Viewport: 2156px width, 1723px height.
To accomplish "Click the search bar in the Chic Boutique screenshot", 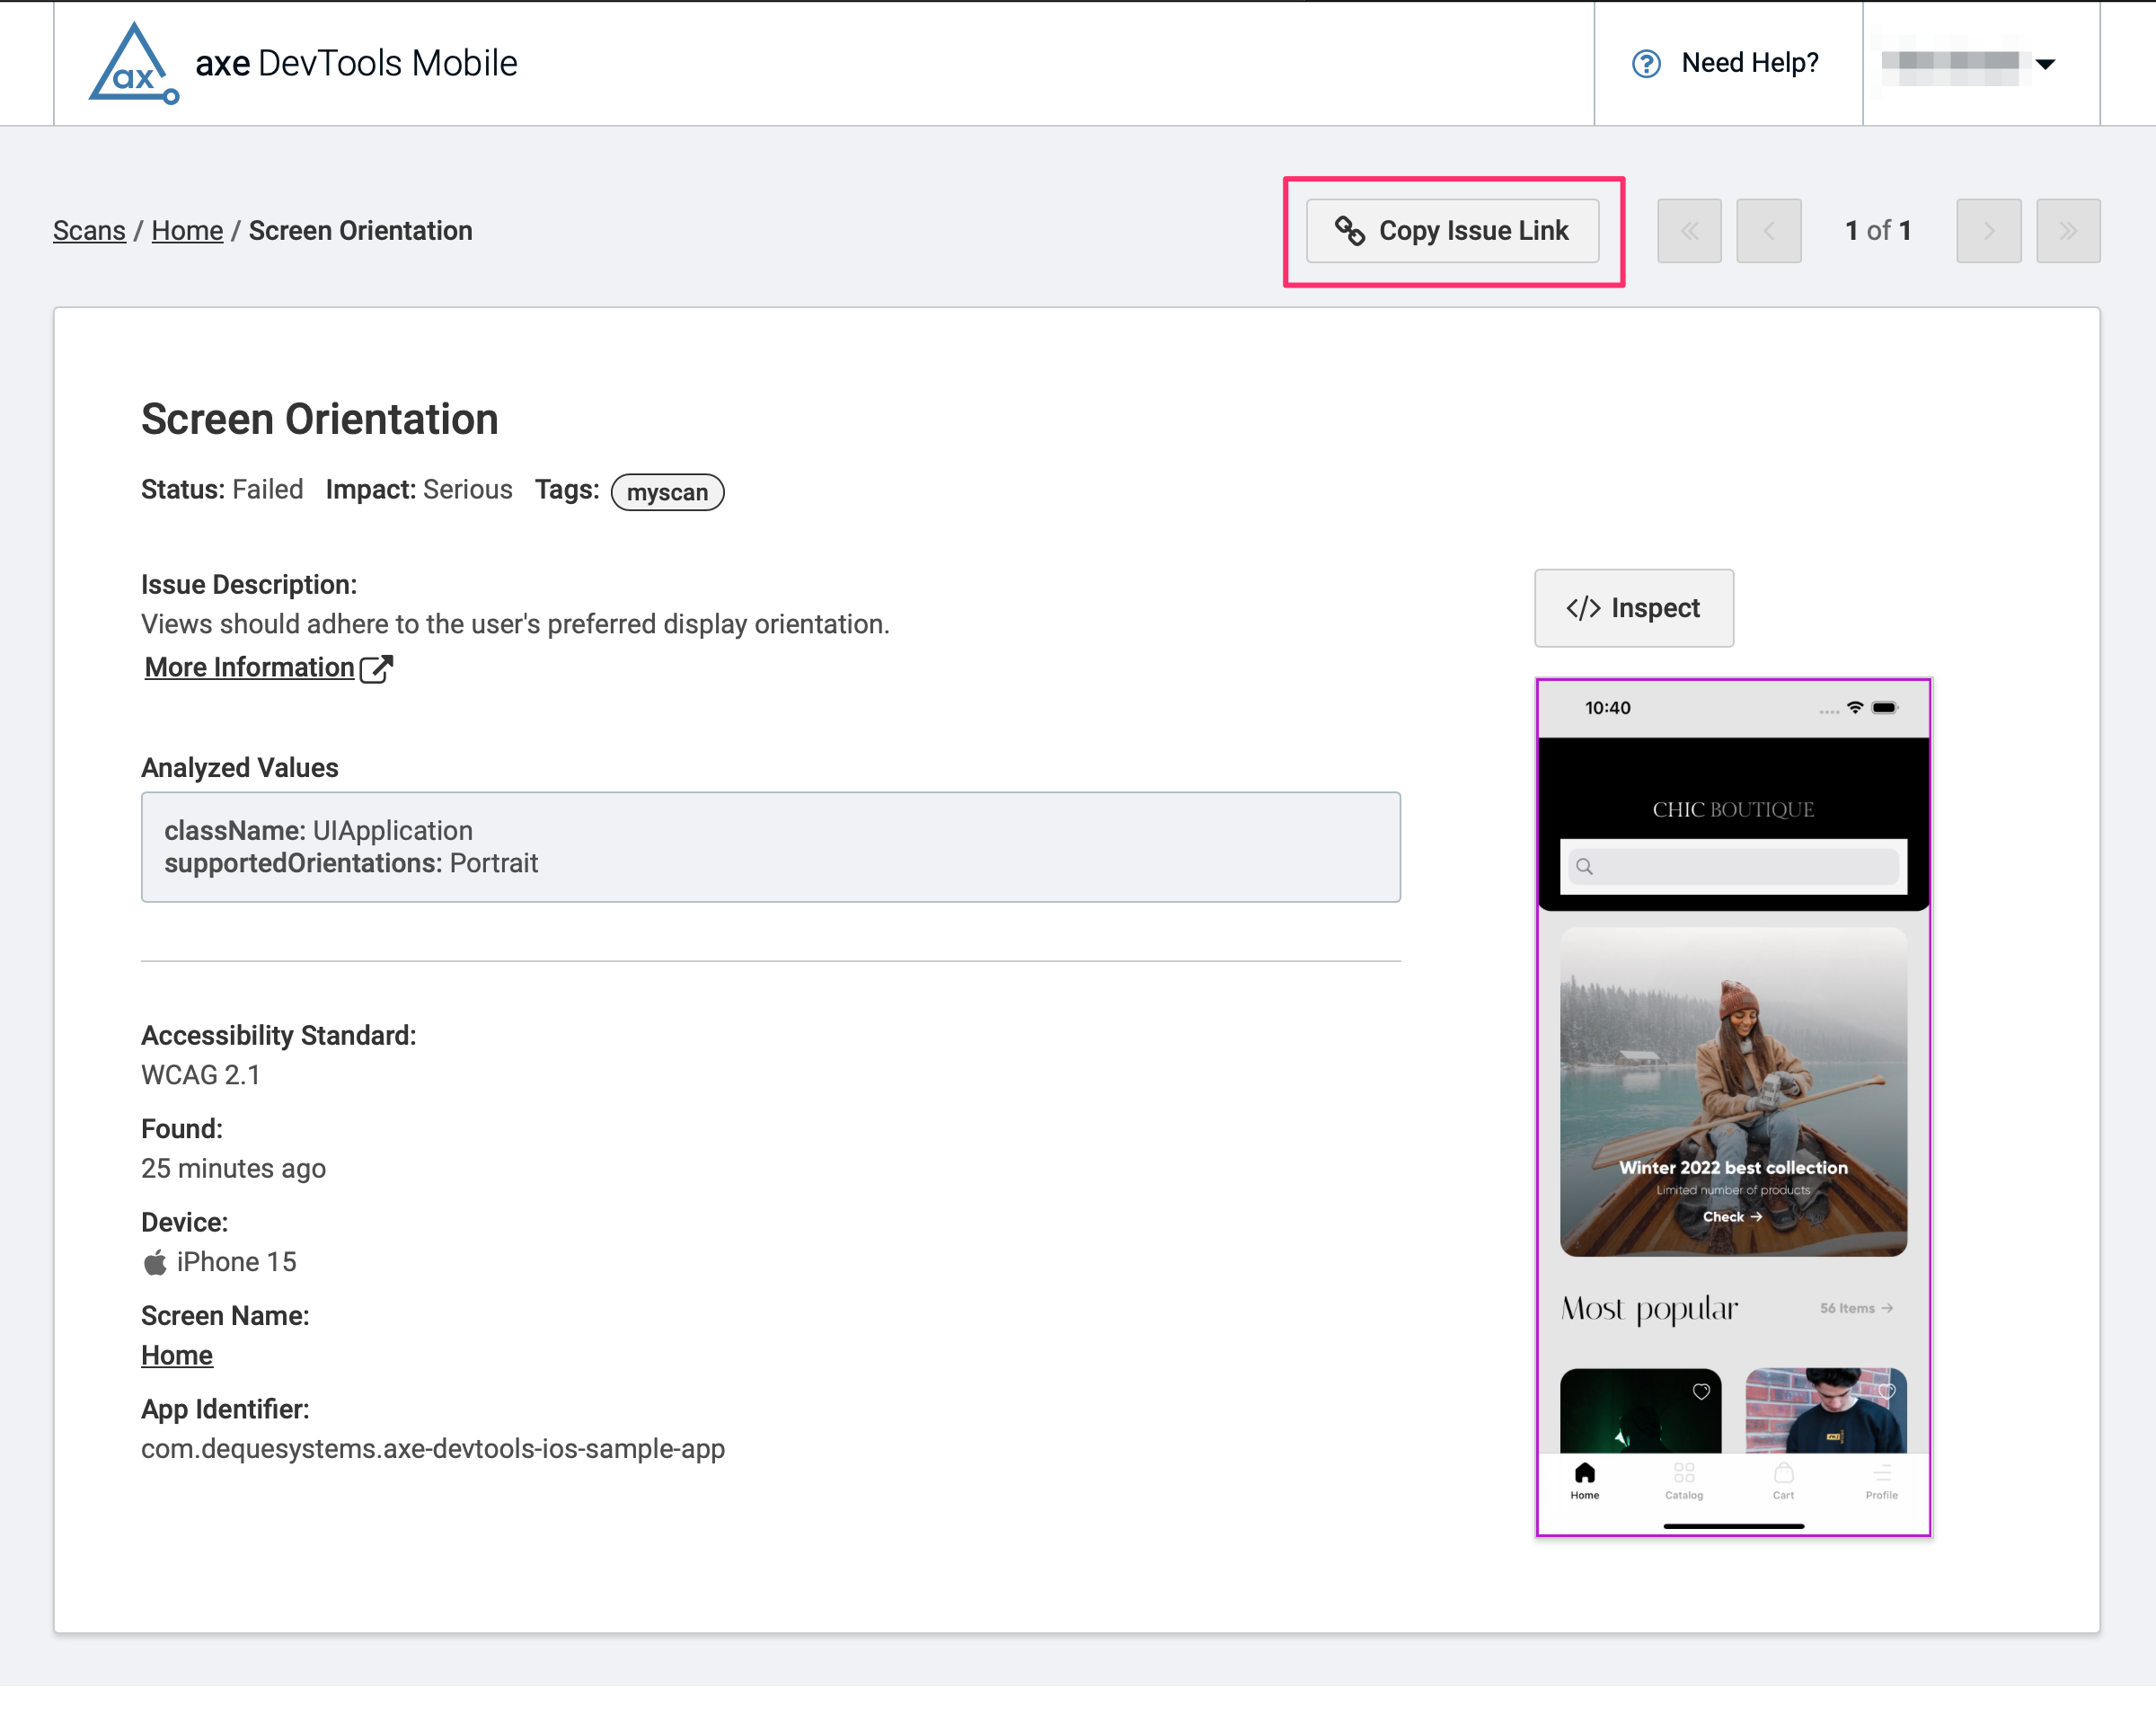I will [1733, 866].
